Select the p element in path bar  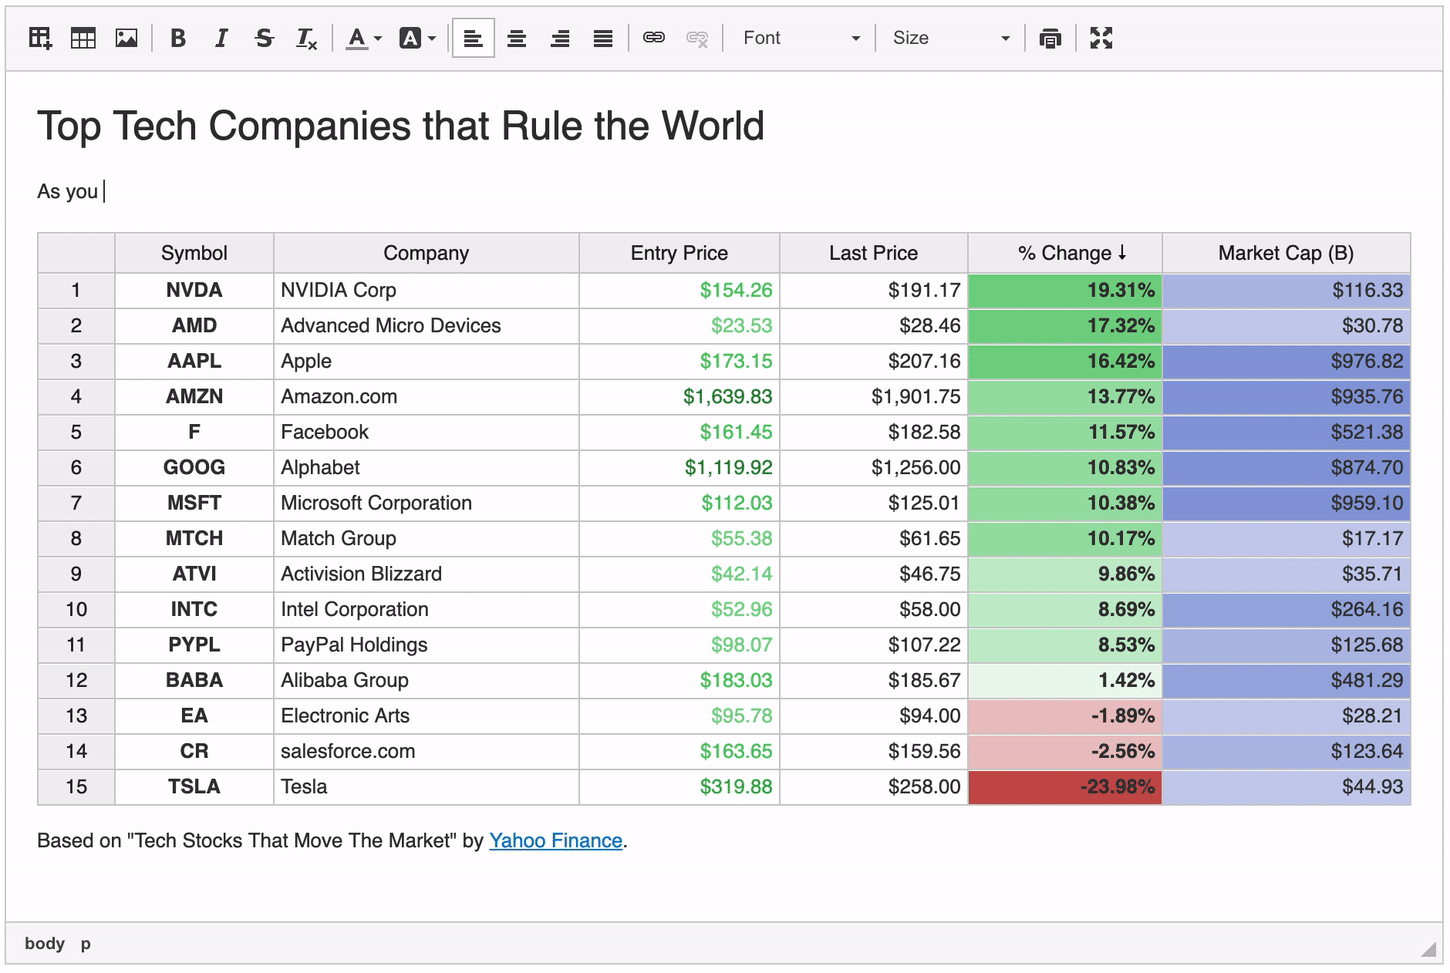86,943
